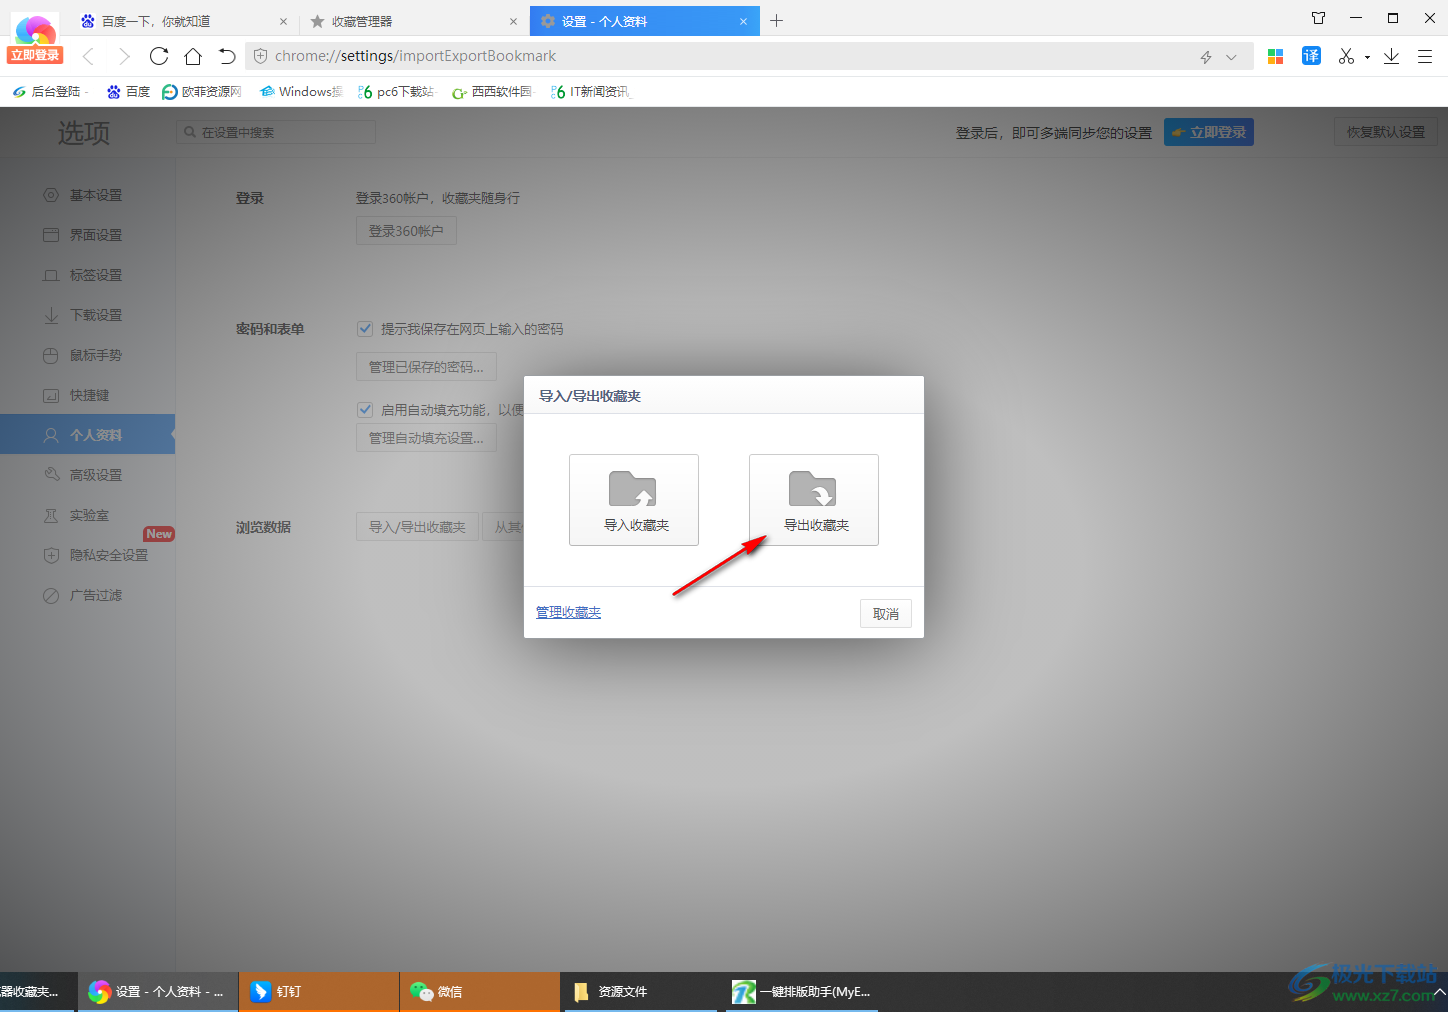Open 资源文件 folder from the taskbar
Image resolution: width=1448 pixels, height=1012 pixels.
tap(640, 992)
